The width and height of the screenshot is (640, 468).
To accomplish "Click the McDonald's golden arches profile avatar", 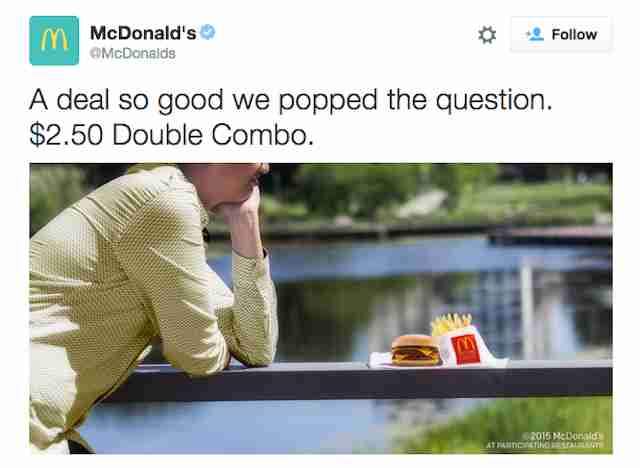I will point(54,40).
